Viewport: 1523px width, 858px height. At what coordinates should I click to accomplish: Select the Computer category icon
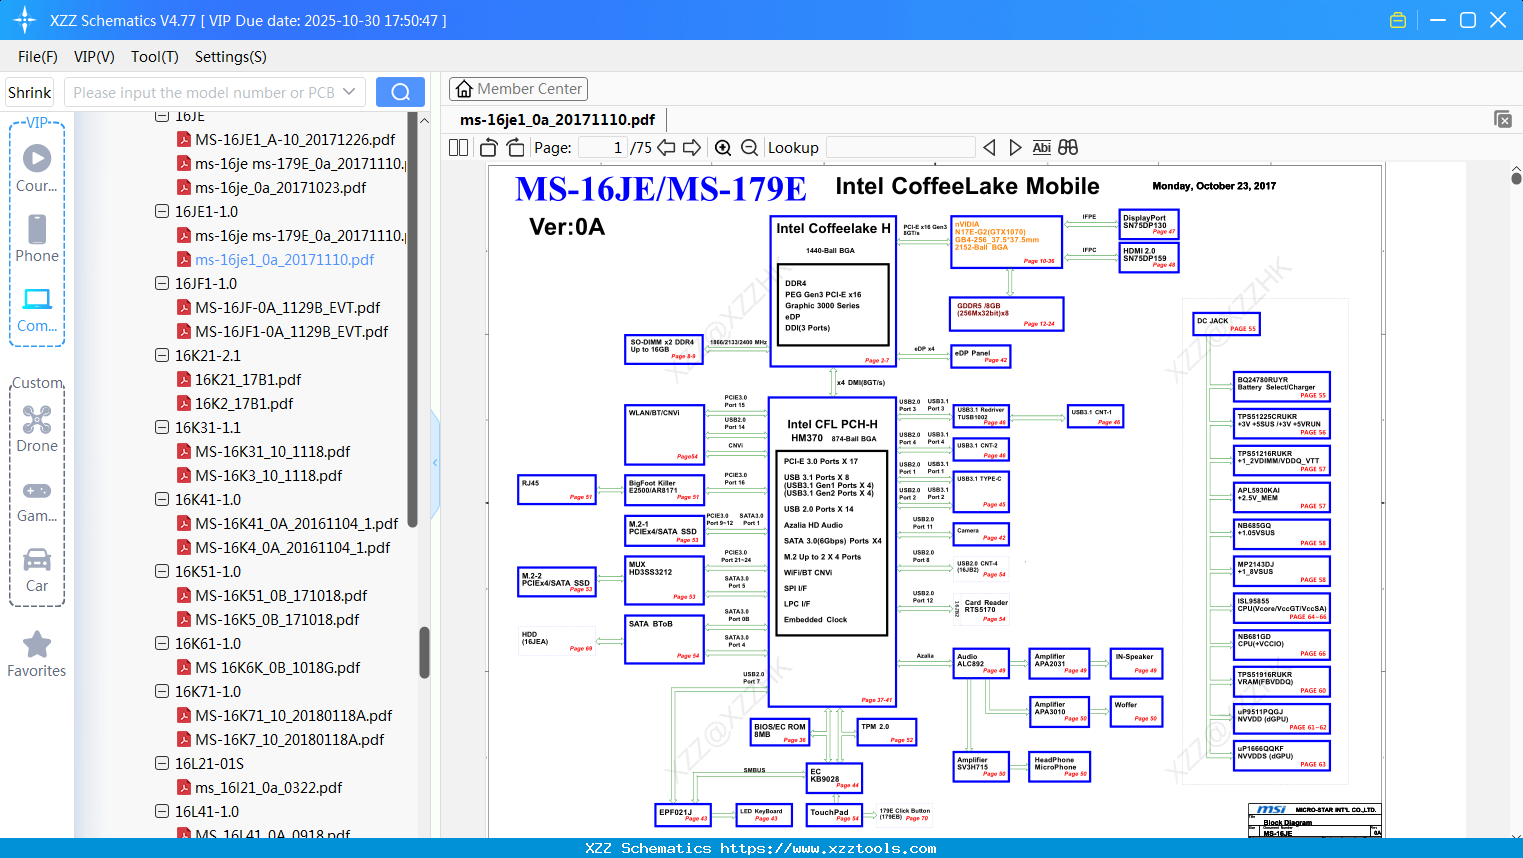pos(37,309)
